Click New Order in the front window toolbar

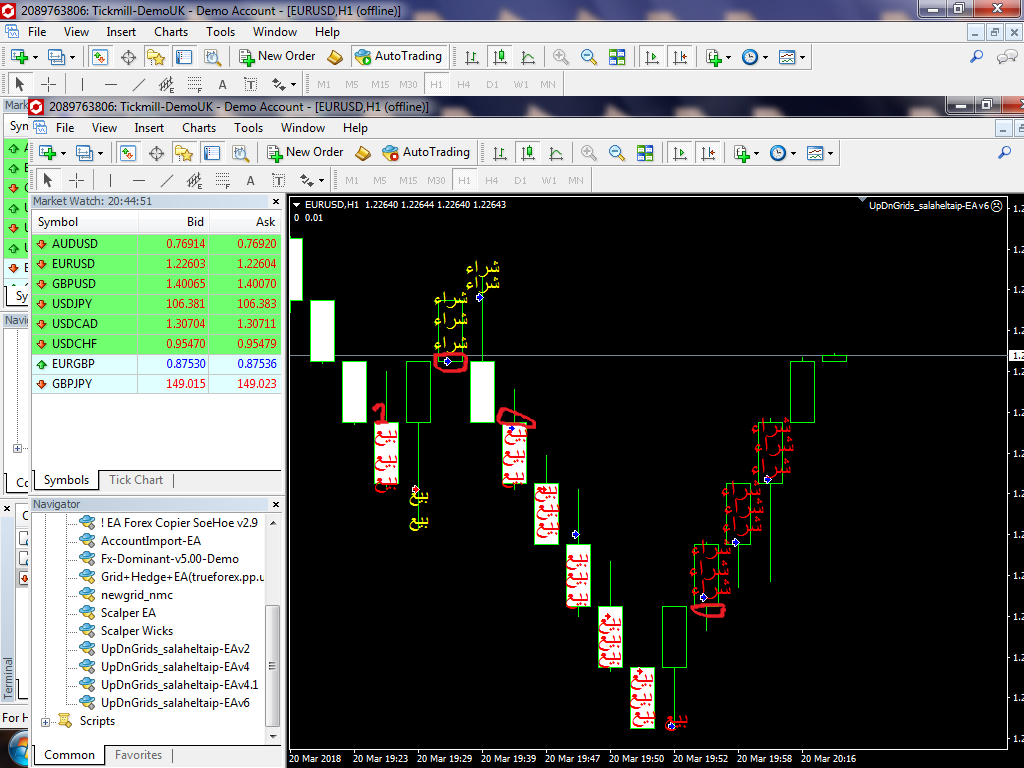coord(305,152)
